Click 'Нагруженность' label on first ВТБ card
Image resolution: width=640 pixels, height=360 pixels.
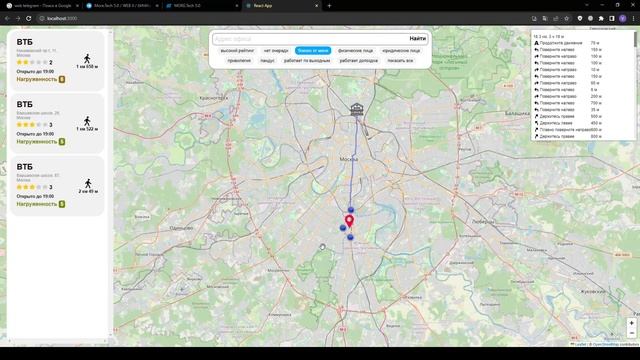pyautogui.click(x=37, y=79)
